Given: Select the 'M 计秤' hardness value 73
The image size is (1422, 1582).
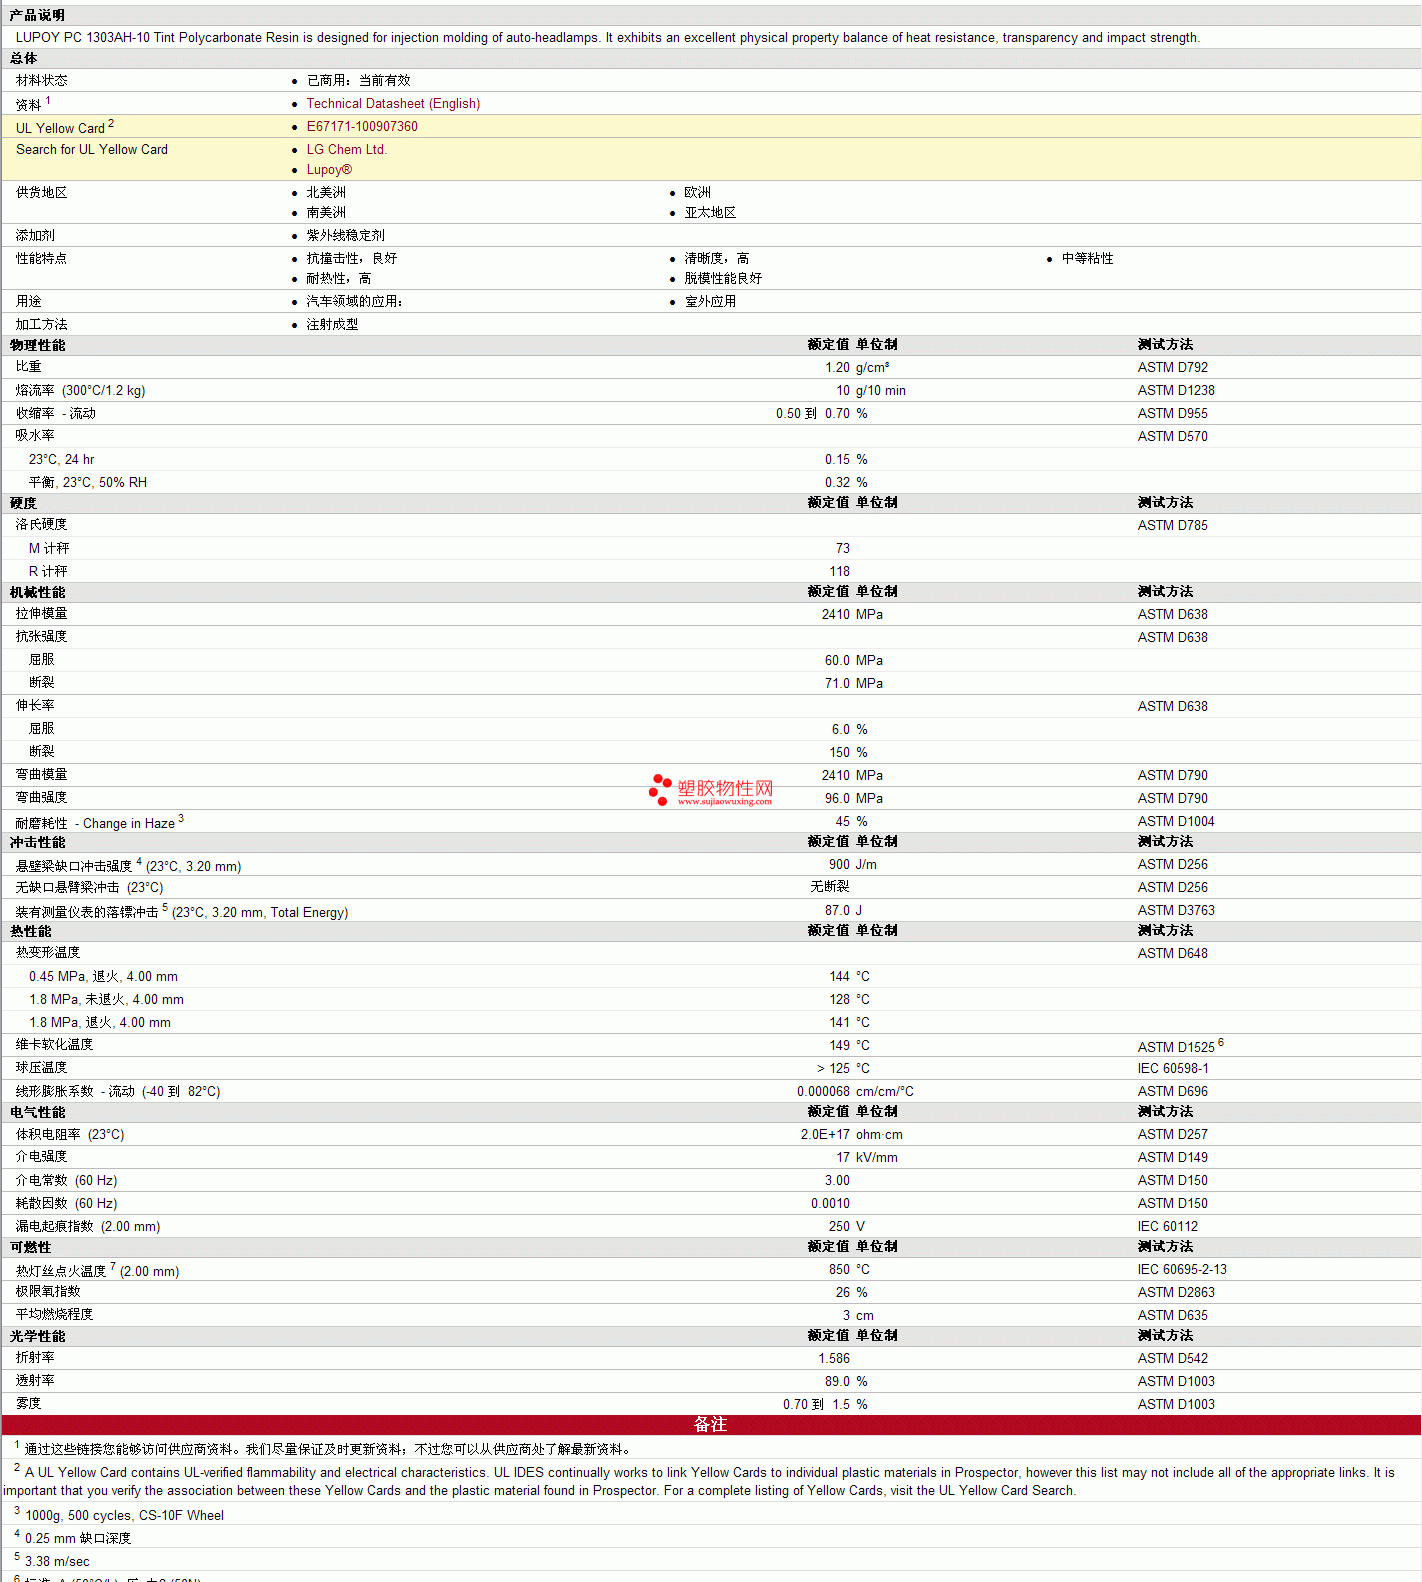Looking at the screenshot, I should [842, 548].
